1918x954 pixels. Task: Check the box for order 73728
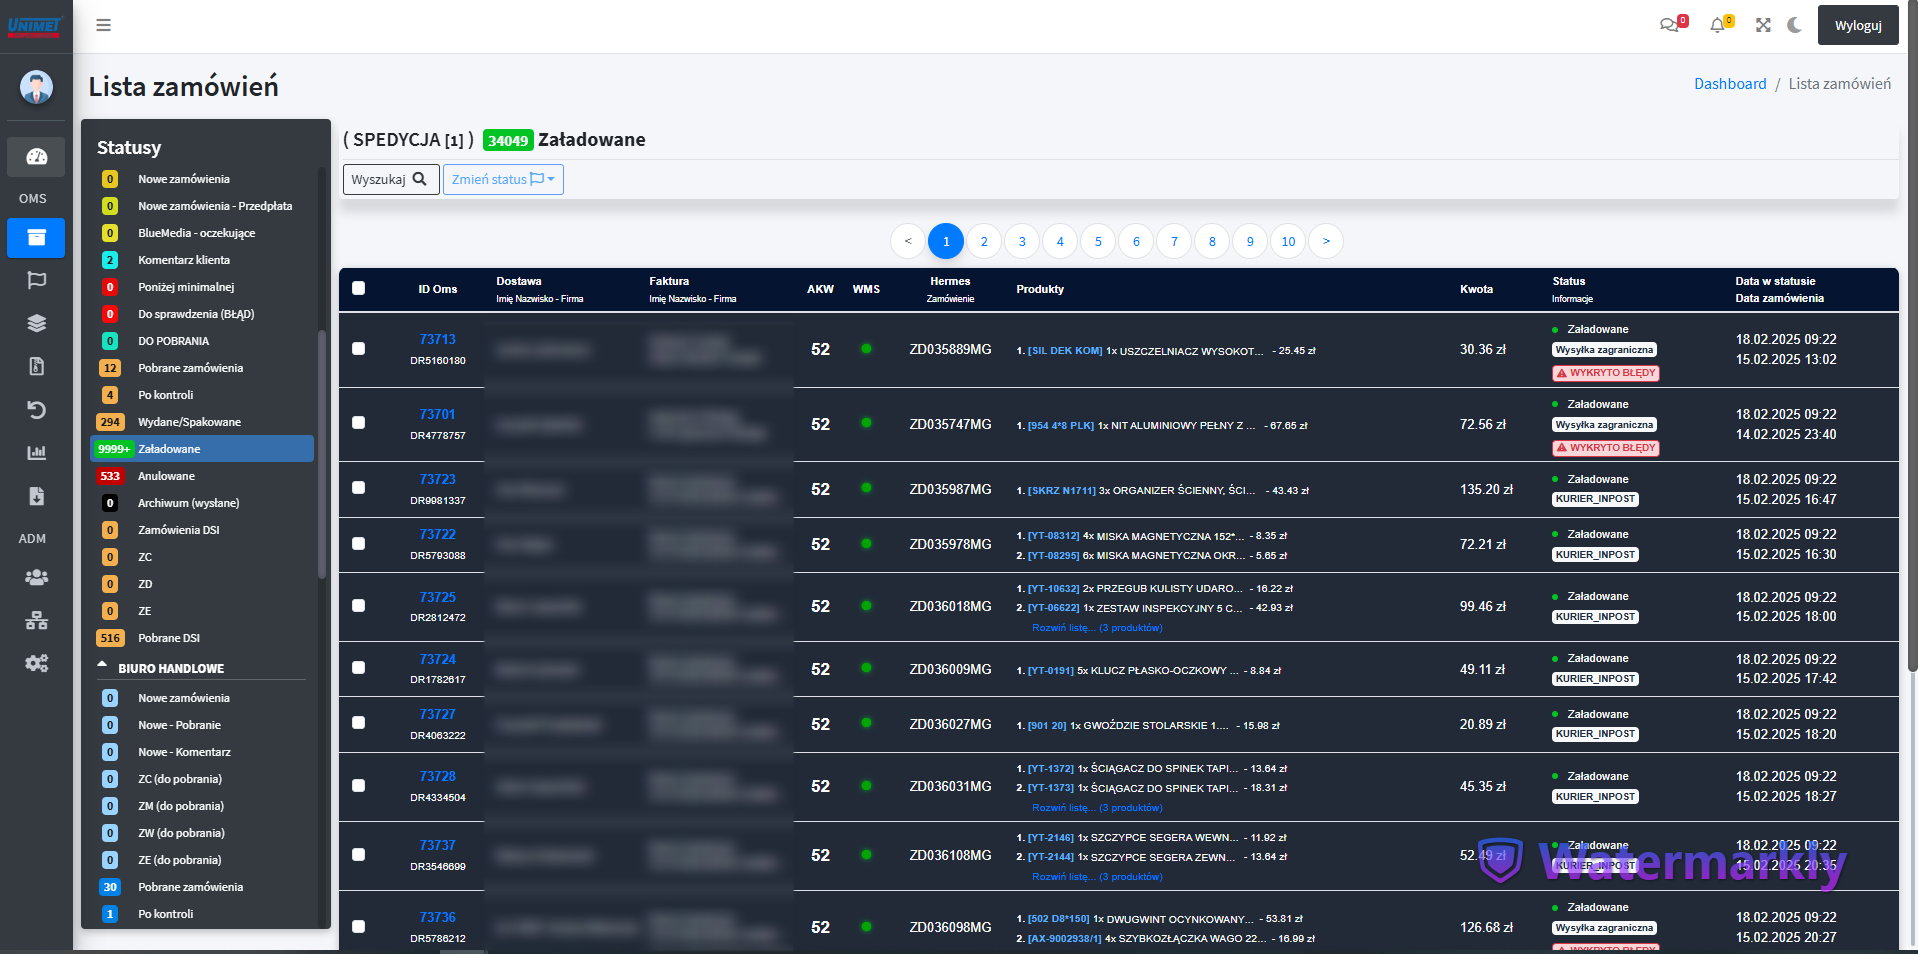click(358, 785)
